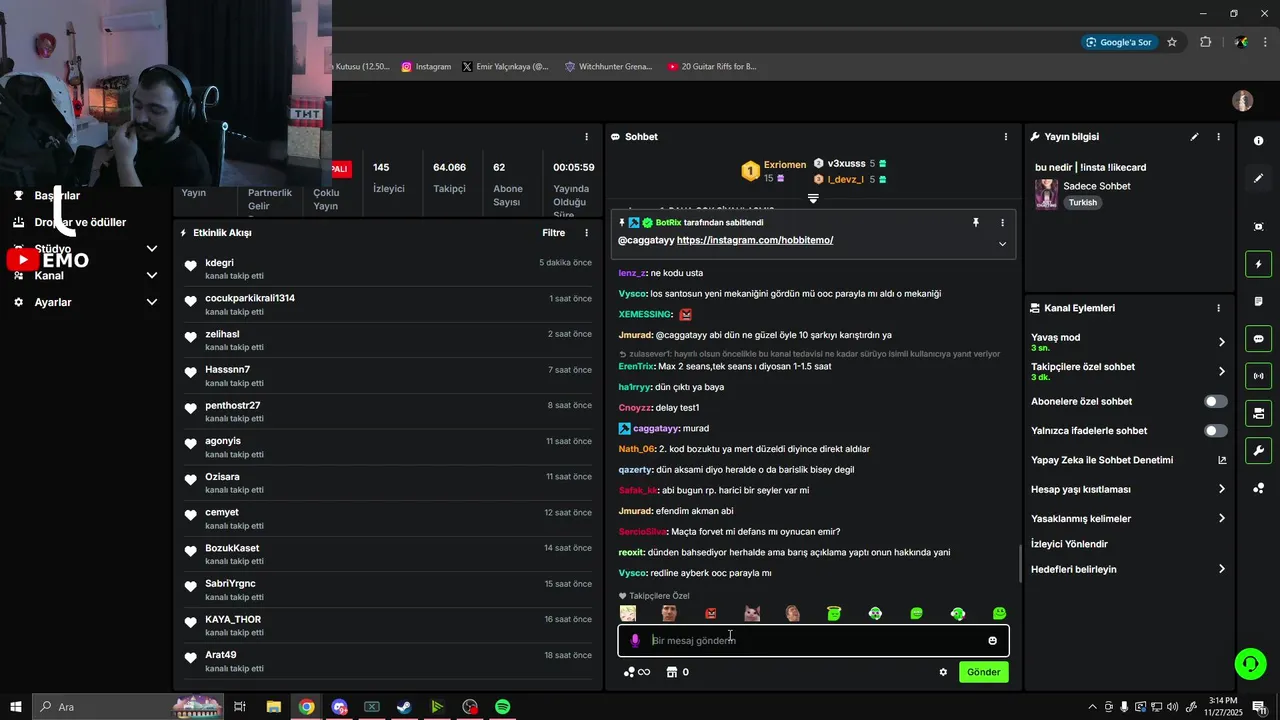This screenshot has height=720, width=1280.
Task: Open the info icon in the right sidebar
Action: coord(1259,141)
